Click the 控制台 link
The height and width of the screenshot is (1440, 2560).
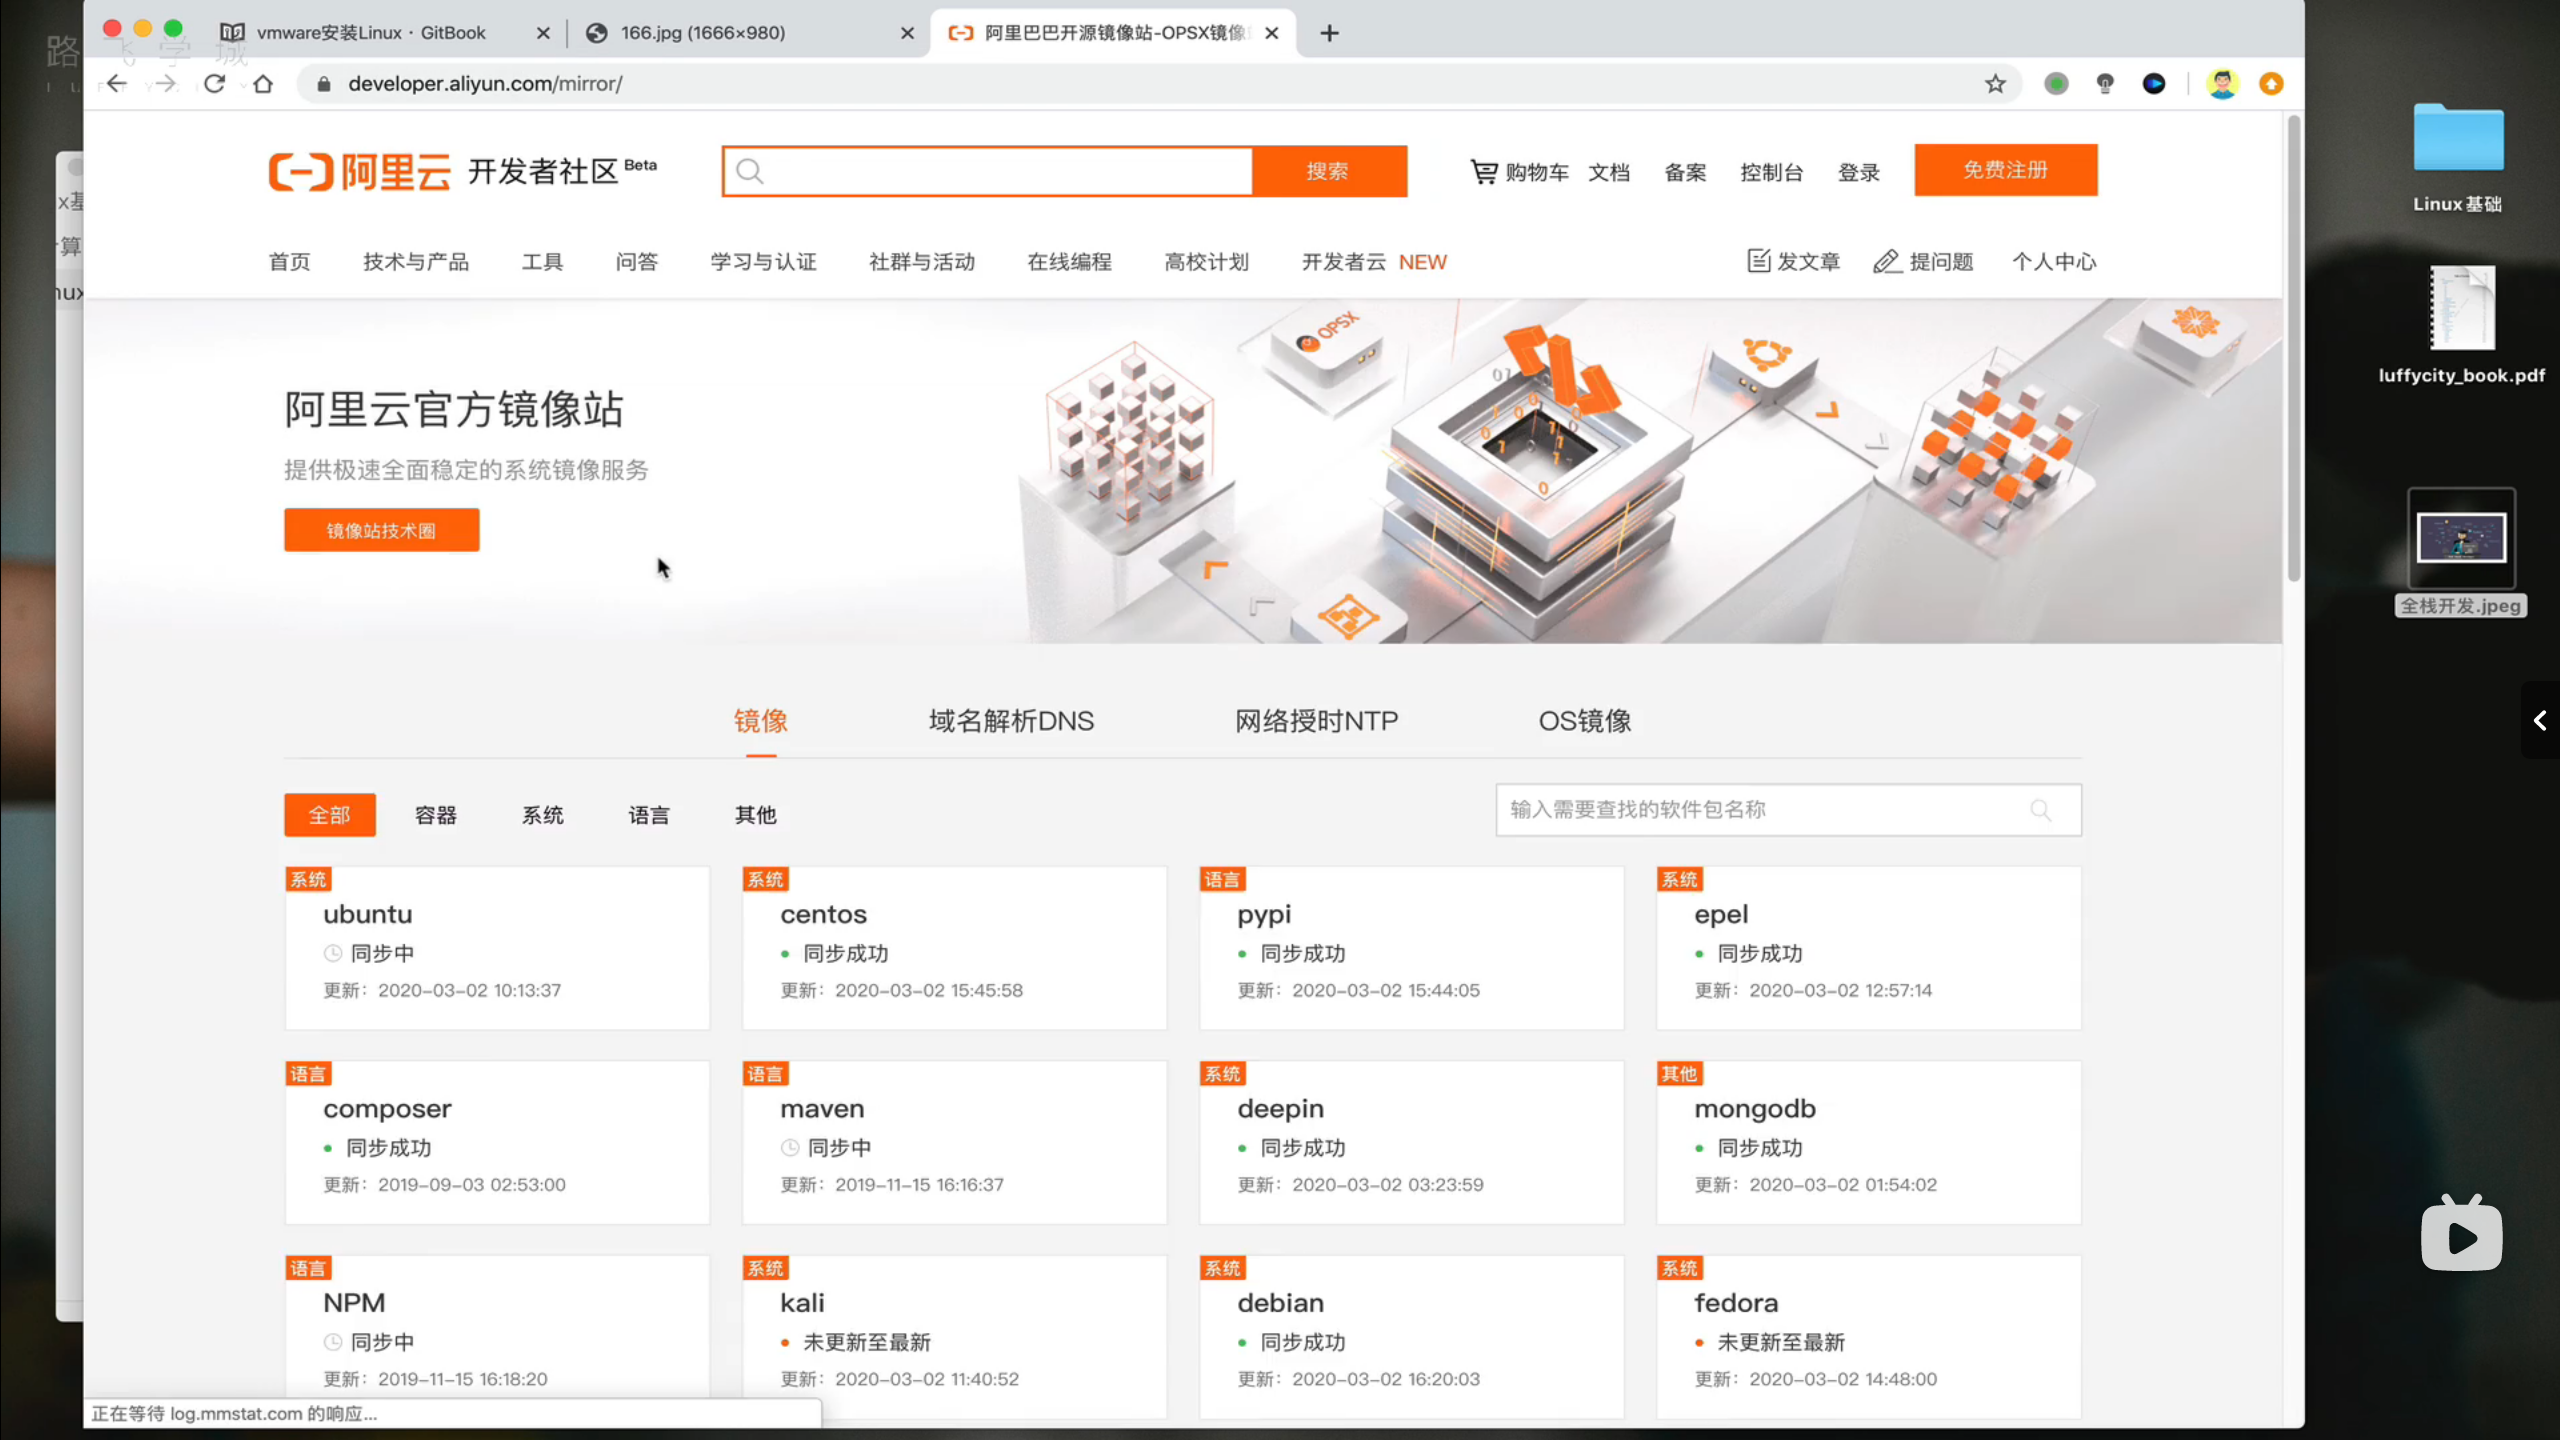tap(1771, 172)
